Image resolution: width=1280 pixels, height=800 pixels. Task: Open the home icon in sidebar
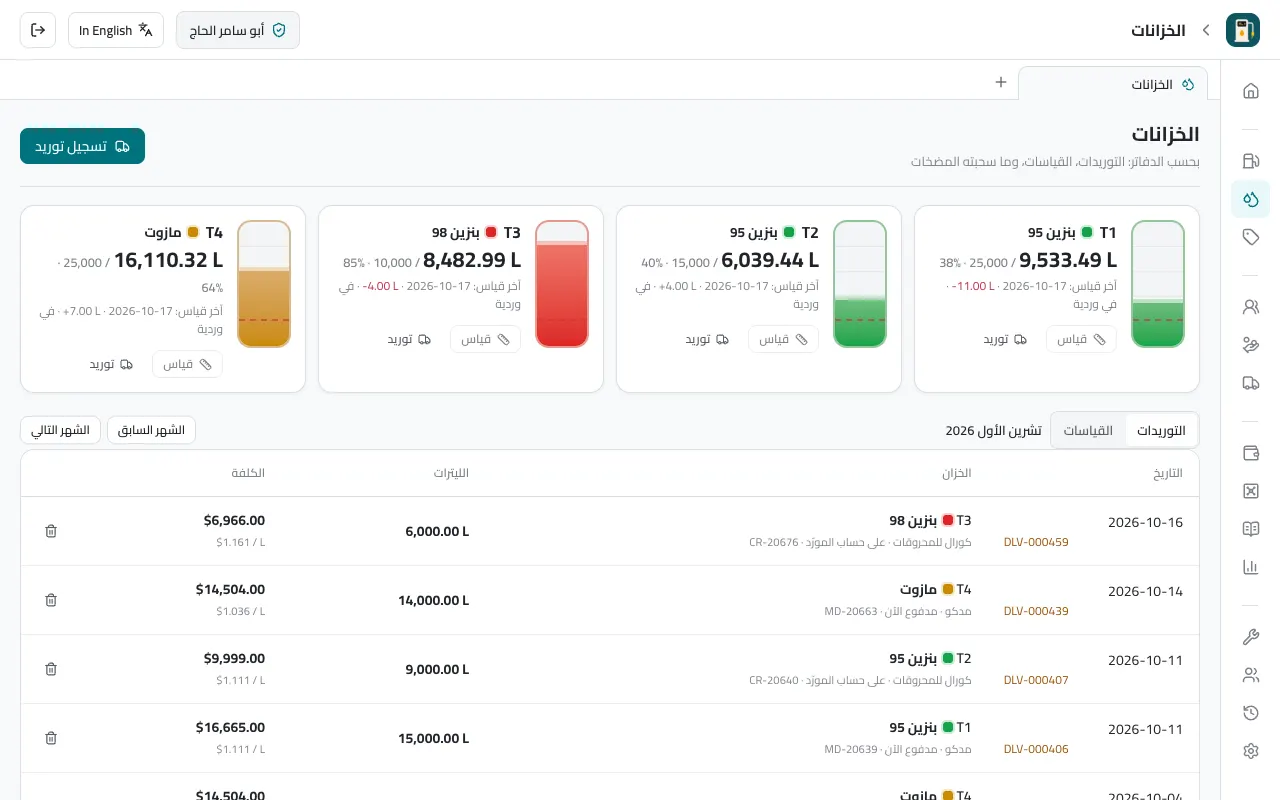coord(1250,91)
